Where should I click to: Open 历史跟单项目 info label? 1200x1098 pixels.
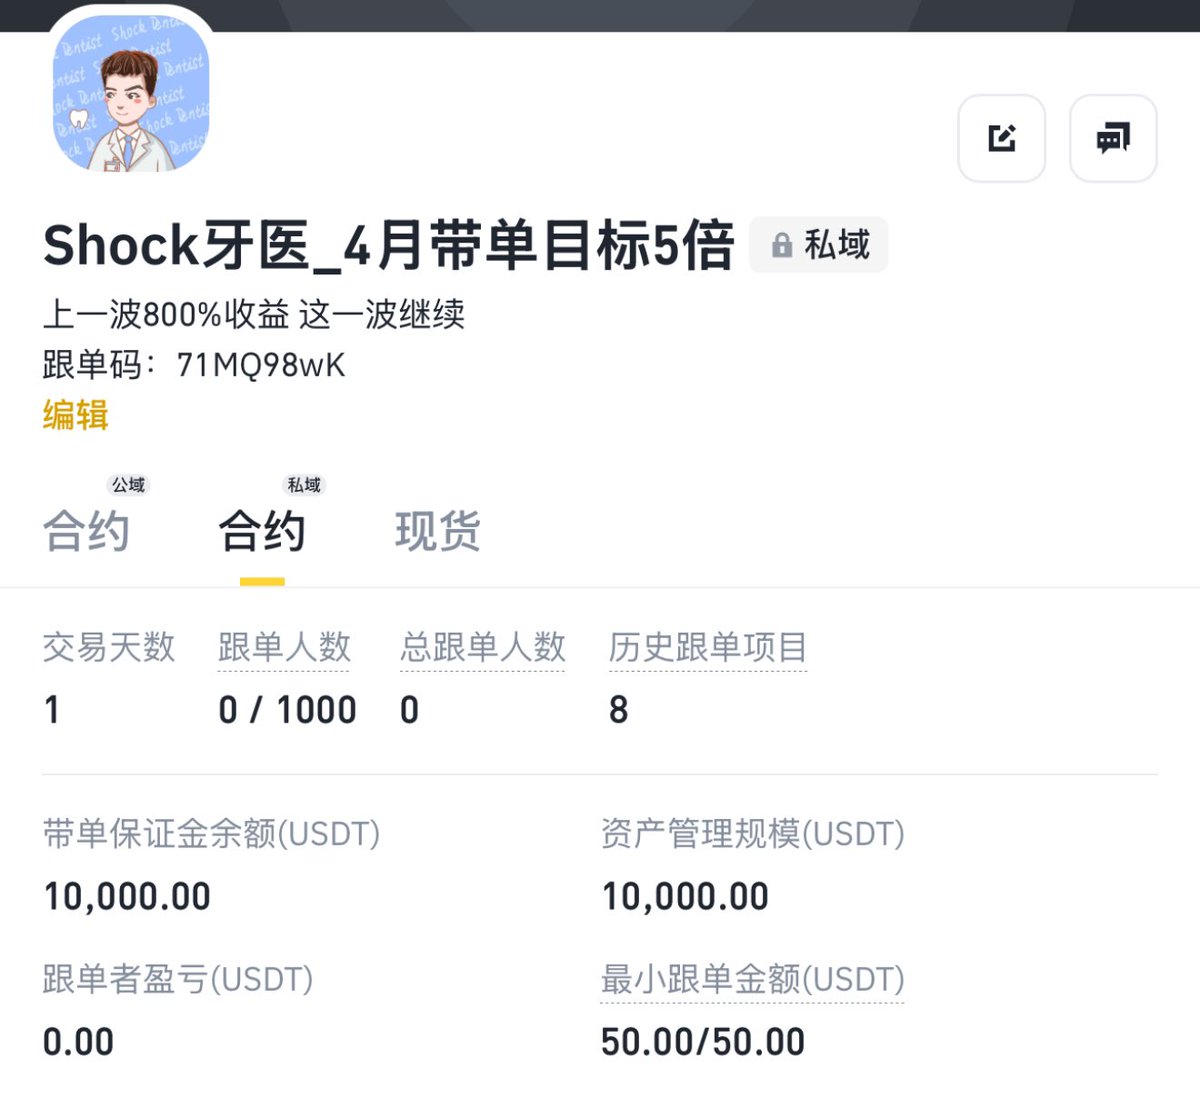pyautogui.click(x=708, y=647)
